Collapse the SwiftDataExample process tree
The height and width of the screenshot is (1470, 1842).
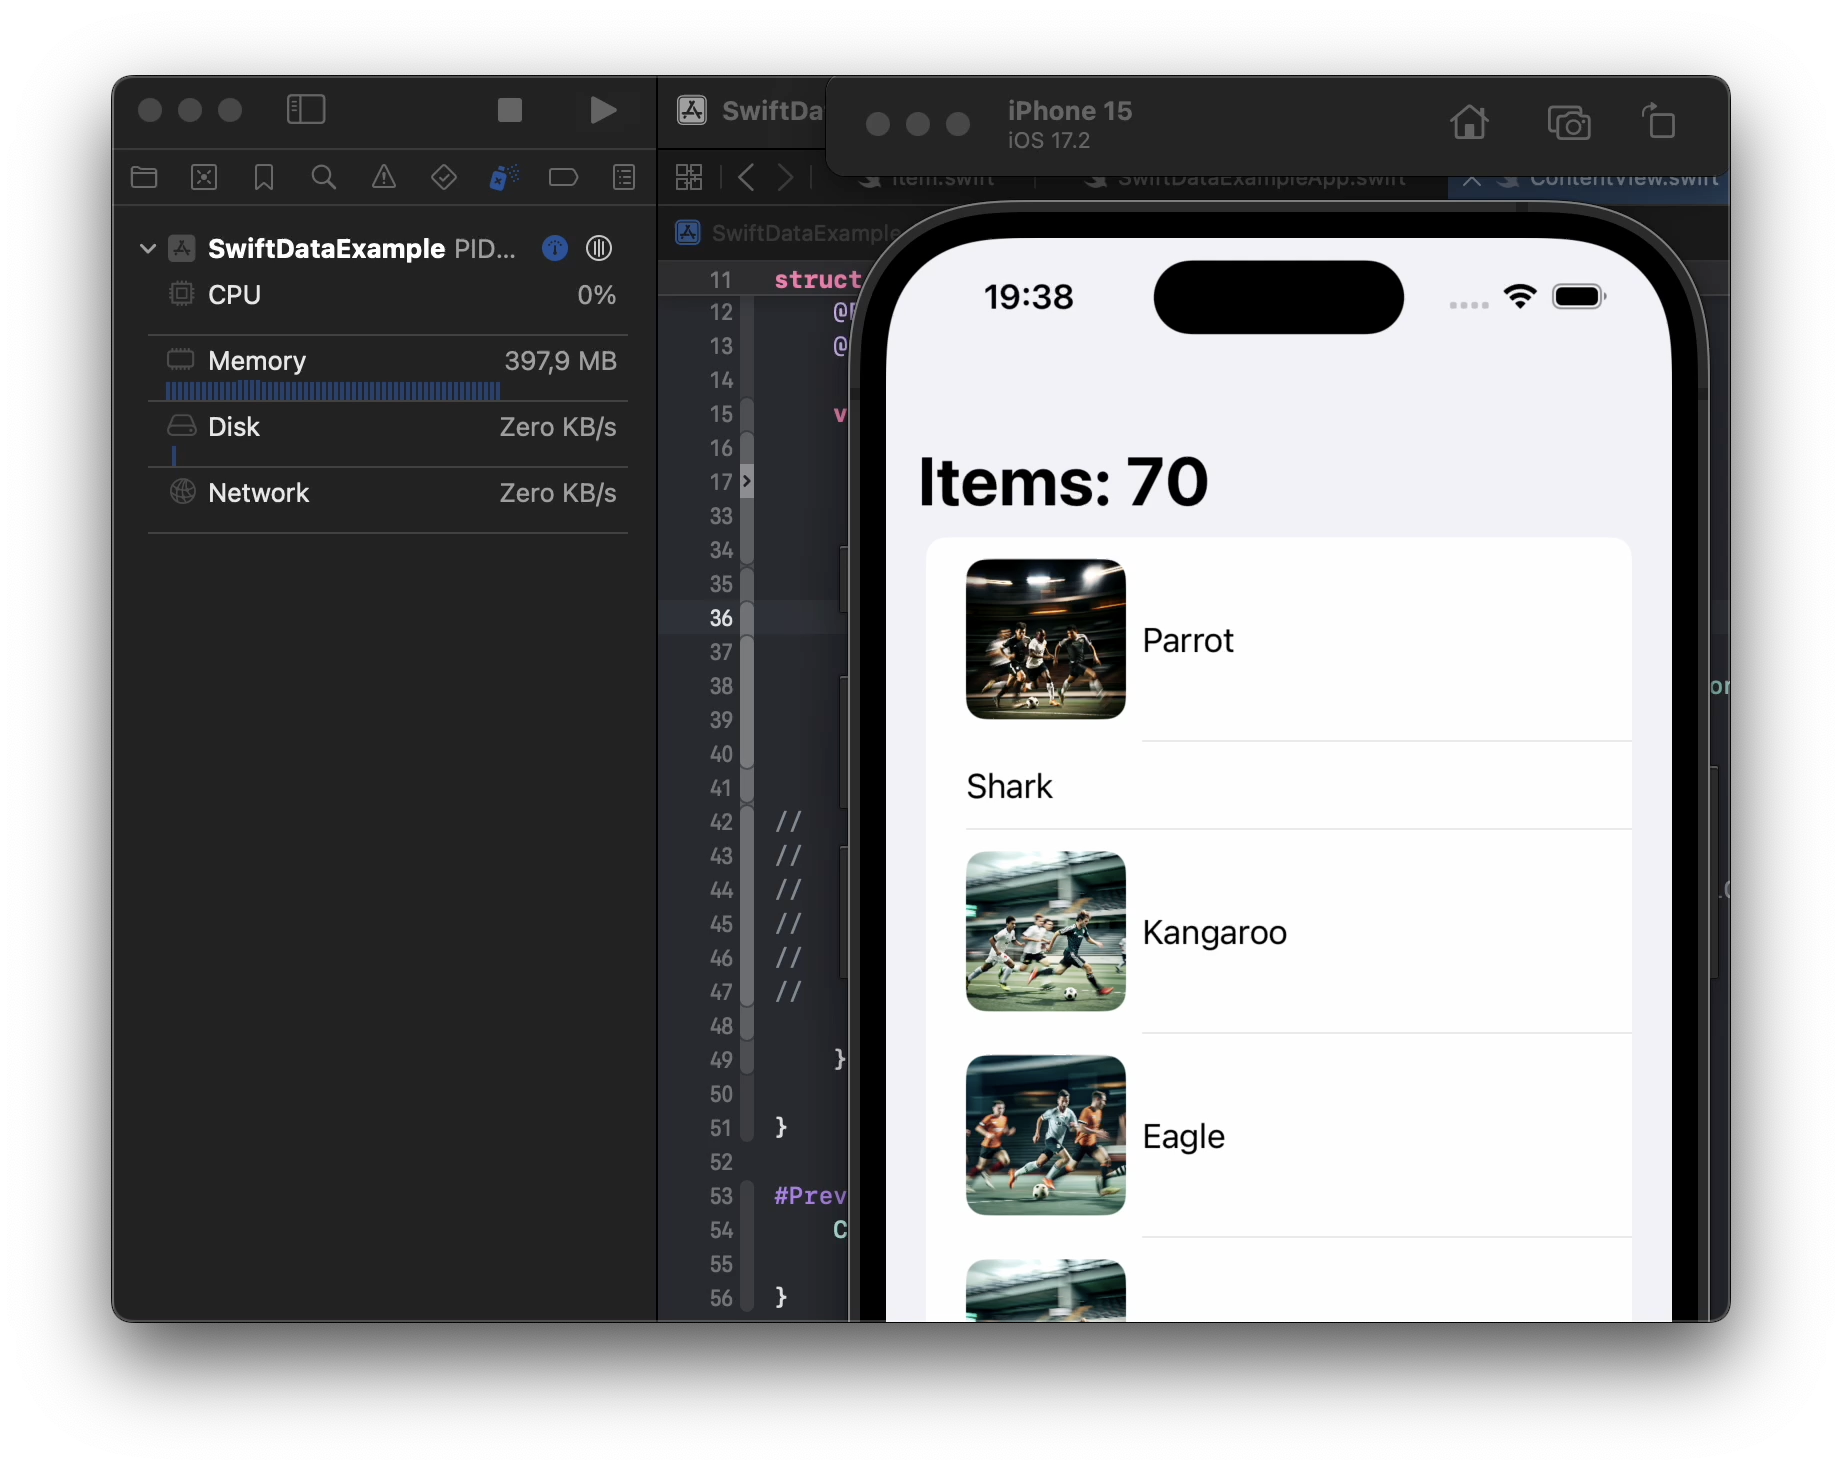(148, 248)
